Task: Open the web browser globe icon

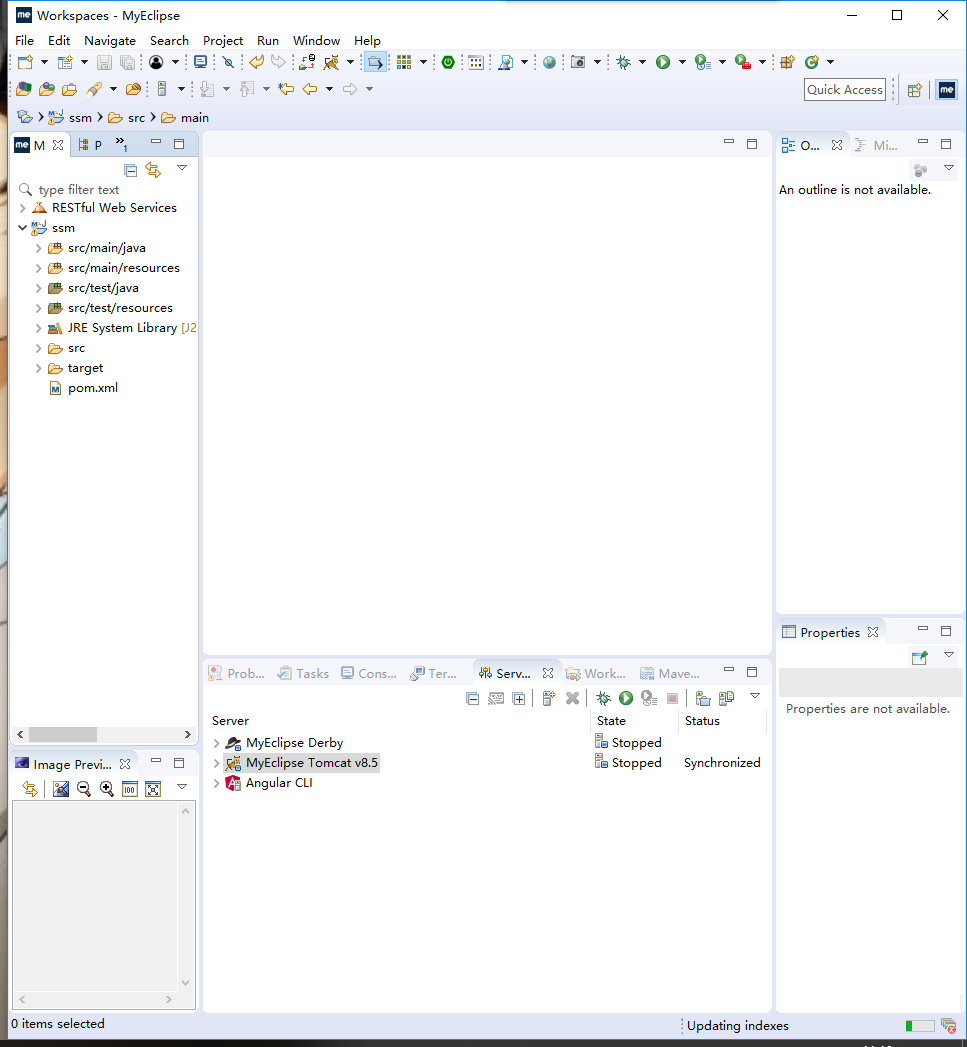Action: click(x=549, y=62)
